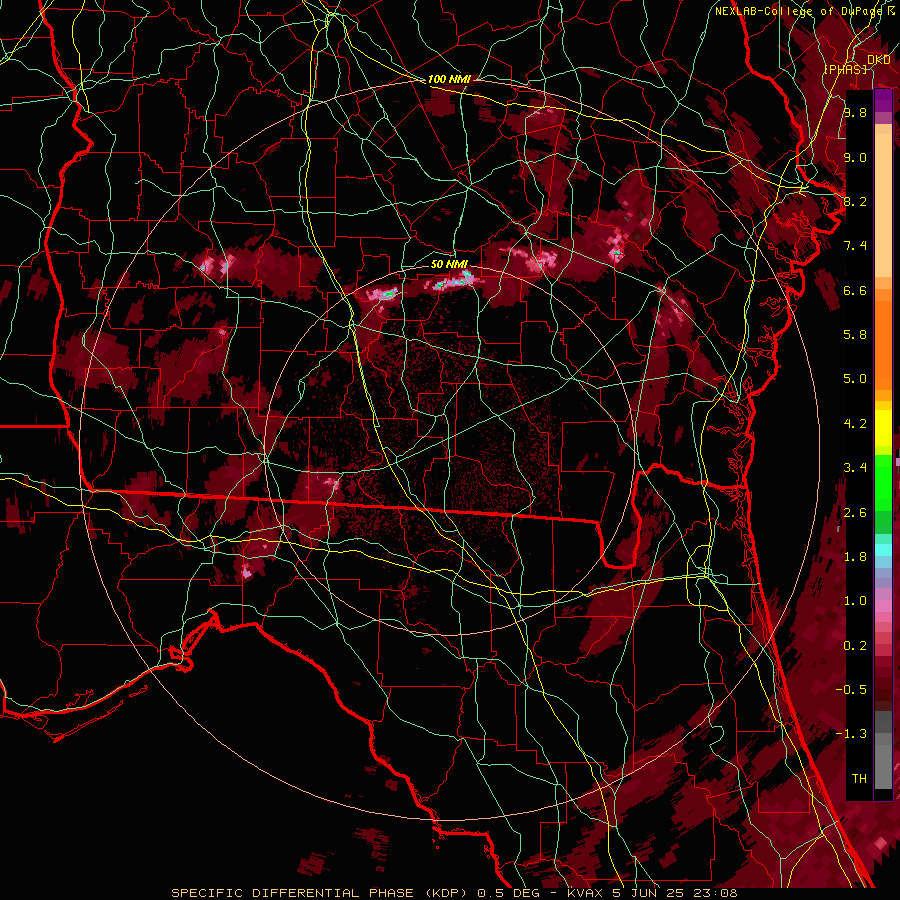Click the "[PHAS]" units label

pos(845,69)
